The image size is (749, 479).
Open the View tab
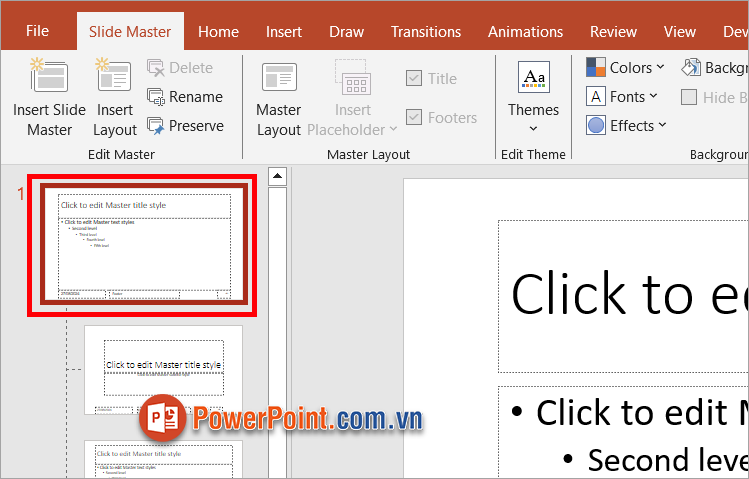(679, 32)
